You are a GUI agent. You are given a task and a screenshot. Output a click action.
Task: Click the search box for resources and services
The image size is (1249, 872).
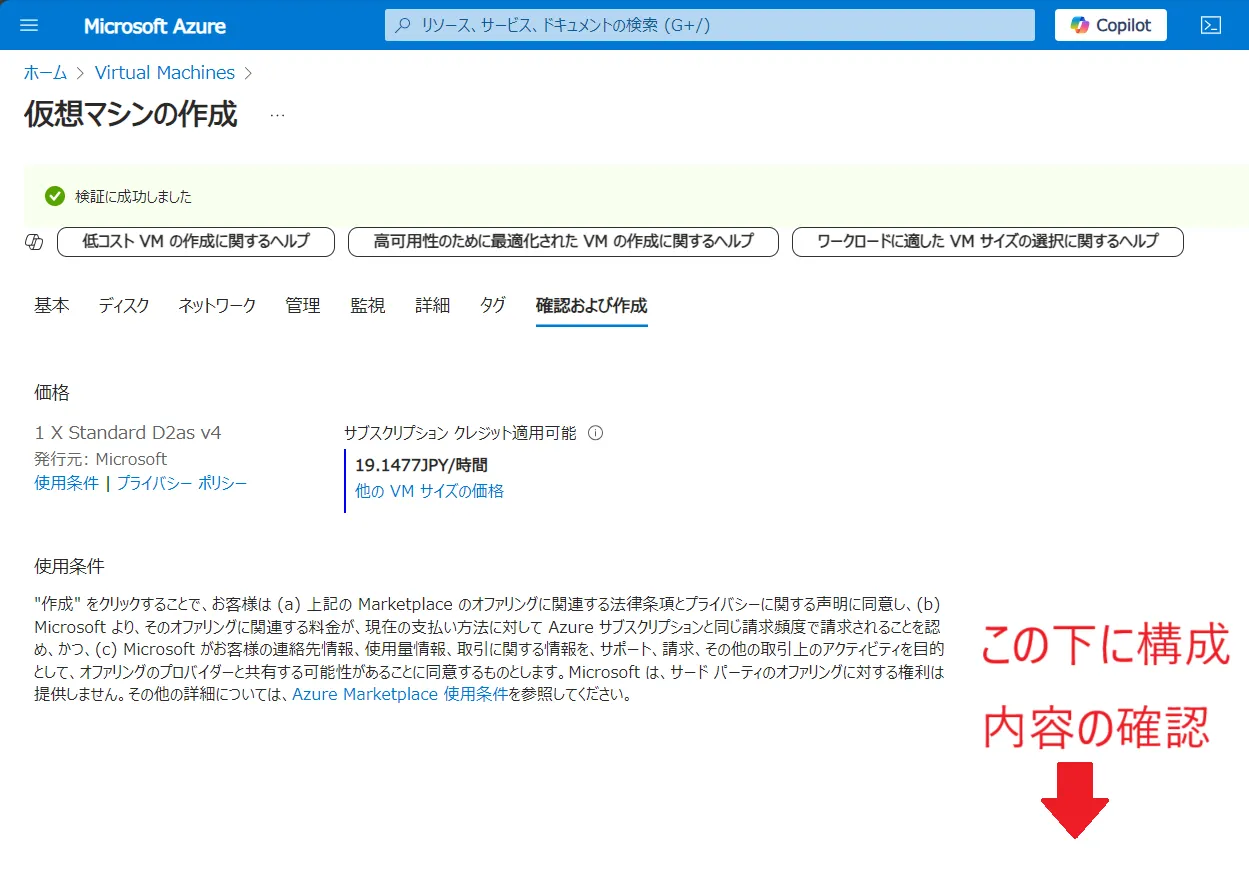pos(709,25)
